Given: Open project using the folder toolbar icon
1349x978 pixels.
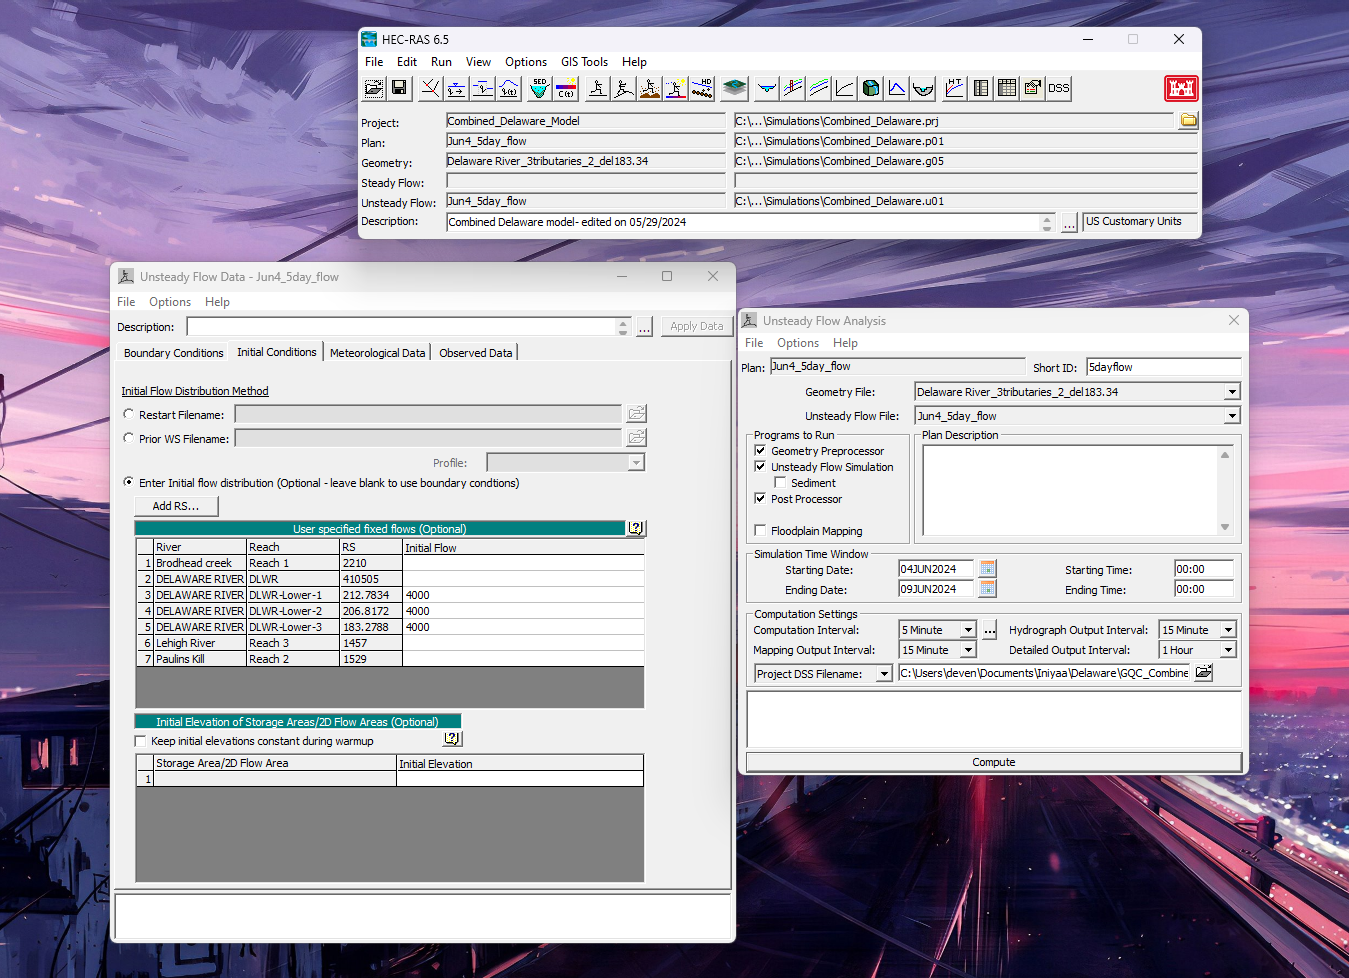Looking at the screenshot, I should tap(374, 88).
